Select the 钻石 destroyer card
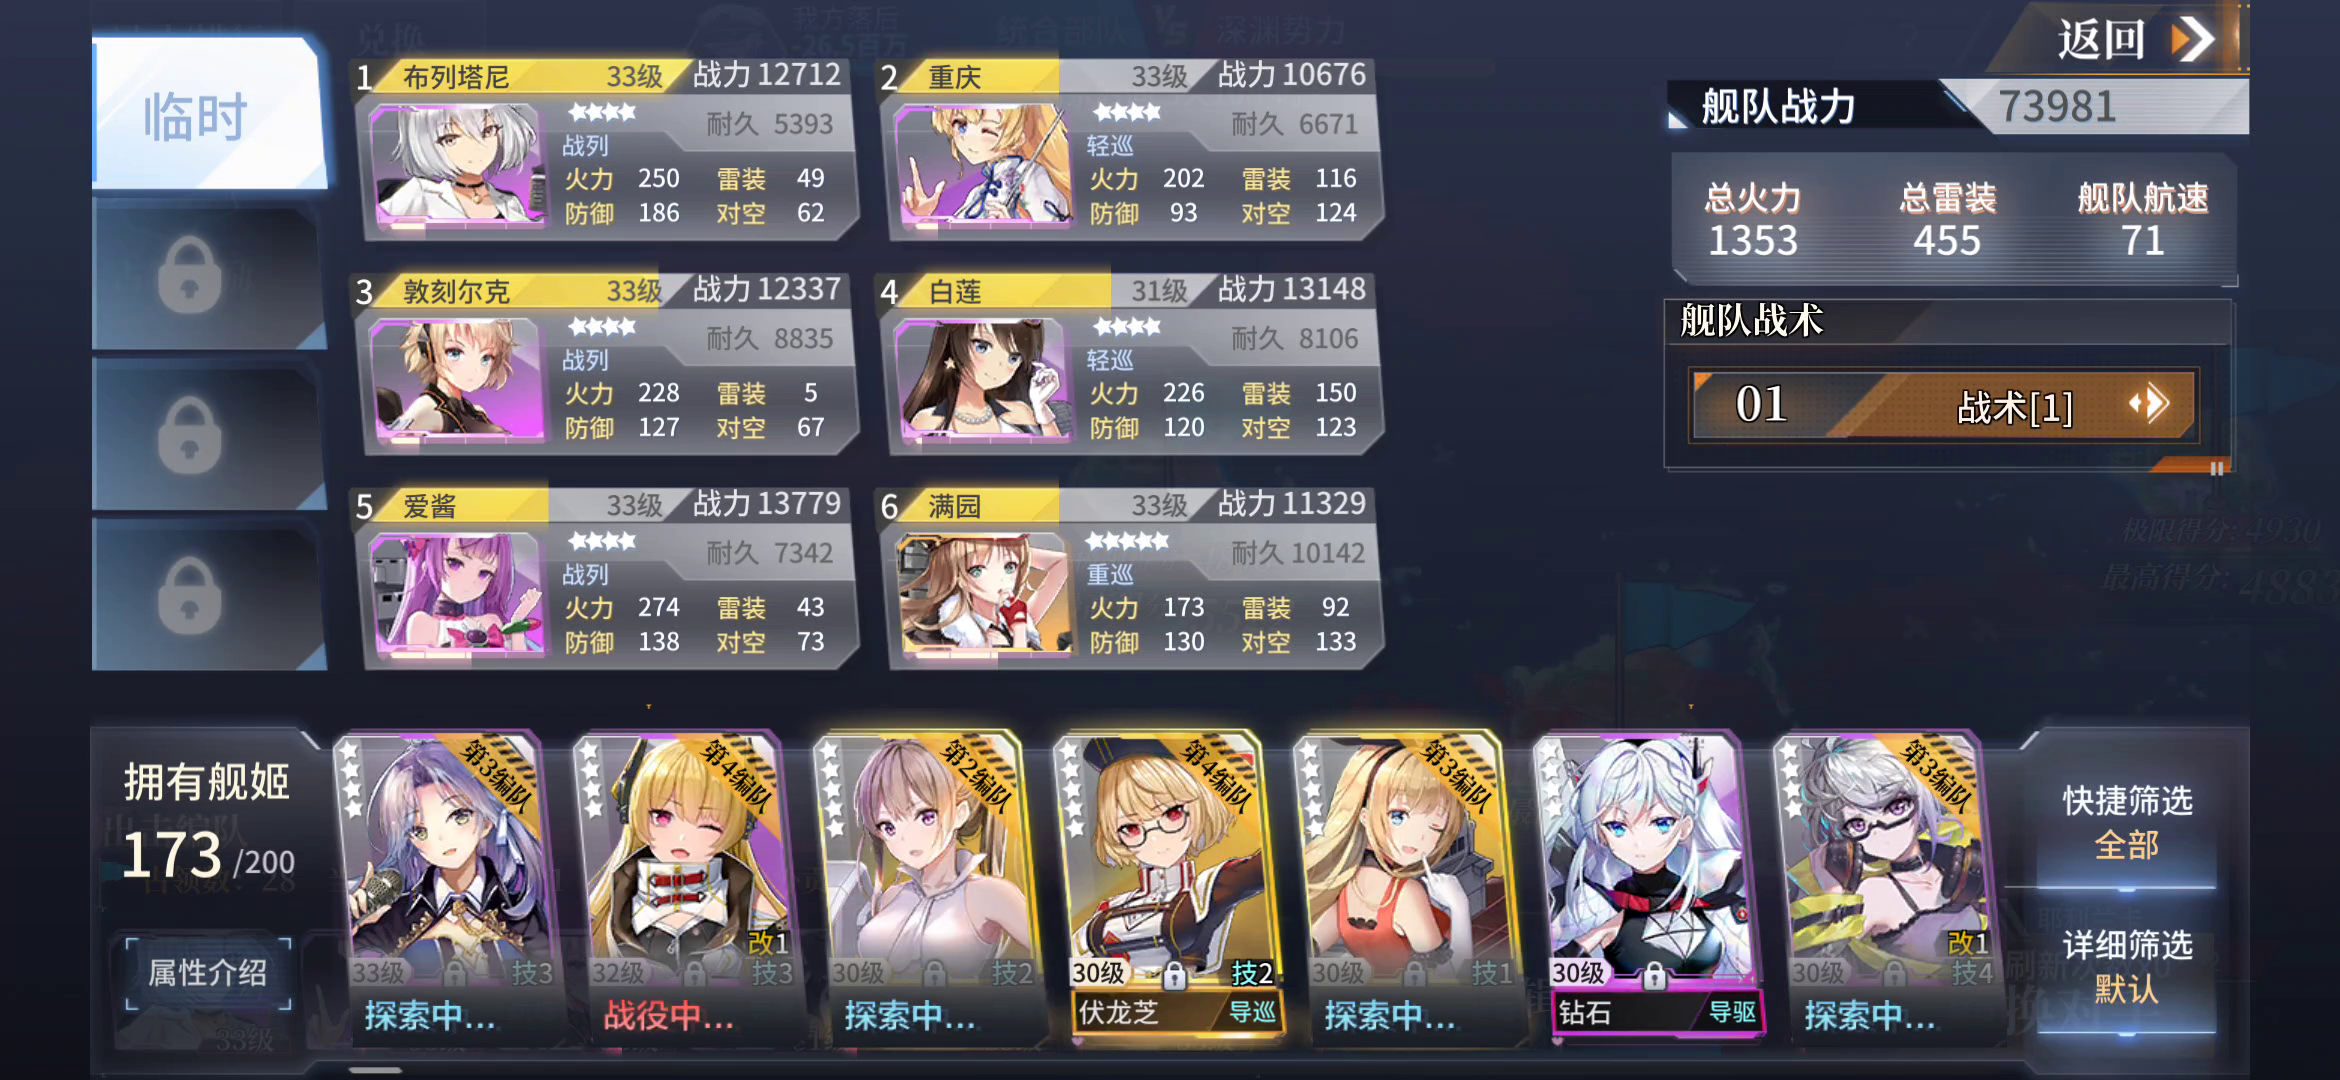This screenshot has height=1080, width=2340. coord(1650,885)
